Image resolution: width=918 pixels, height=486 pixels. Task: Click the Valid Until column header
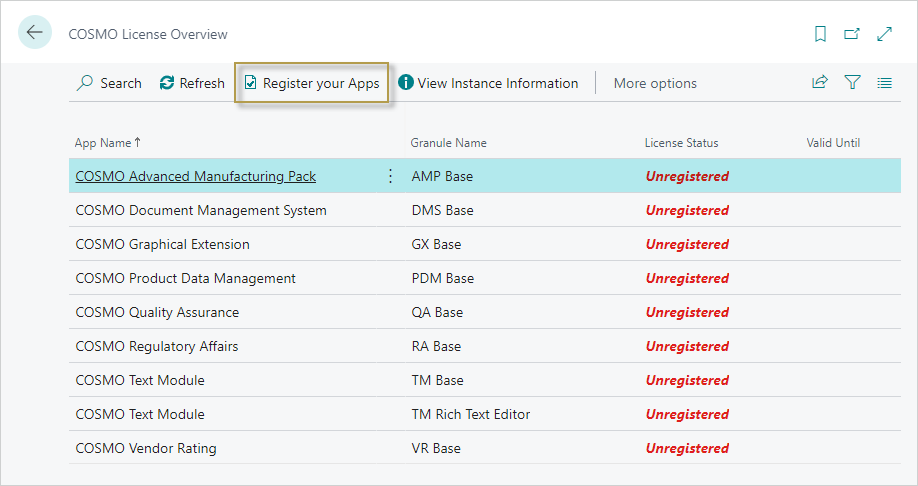833,143
